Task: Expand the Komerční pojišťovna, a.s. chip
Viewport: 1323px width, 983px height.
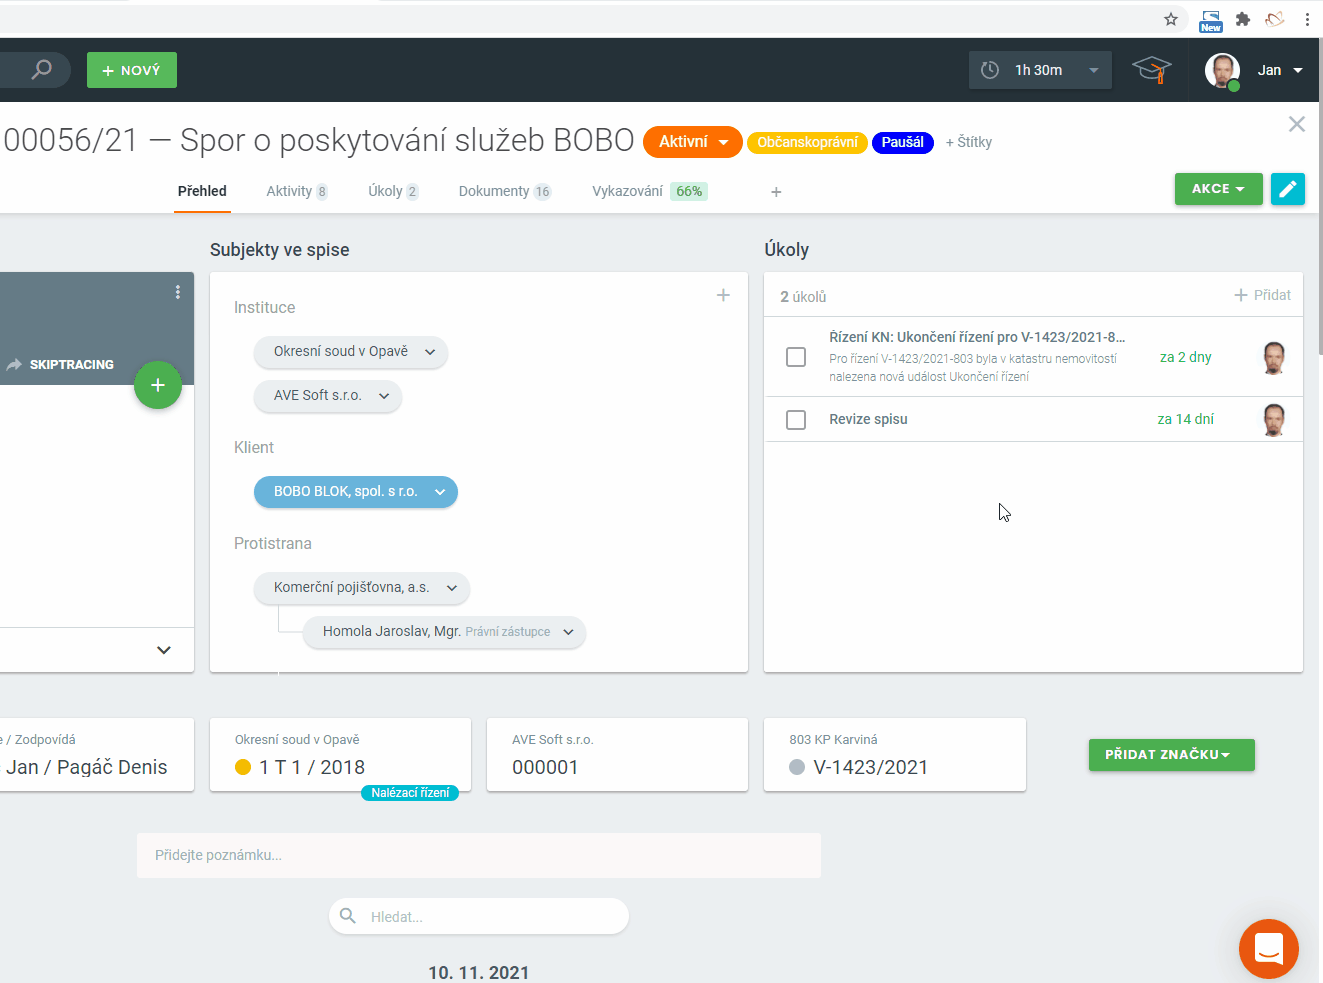Action: point(451,588)
